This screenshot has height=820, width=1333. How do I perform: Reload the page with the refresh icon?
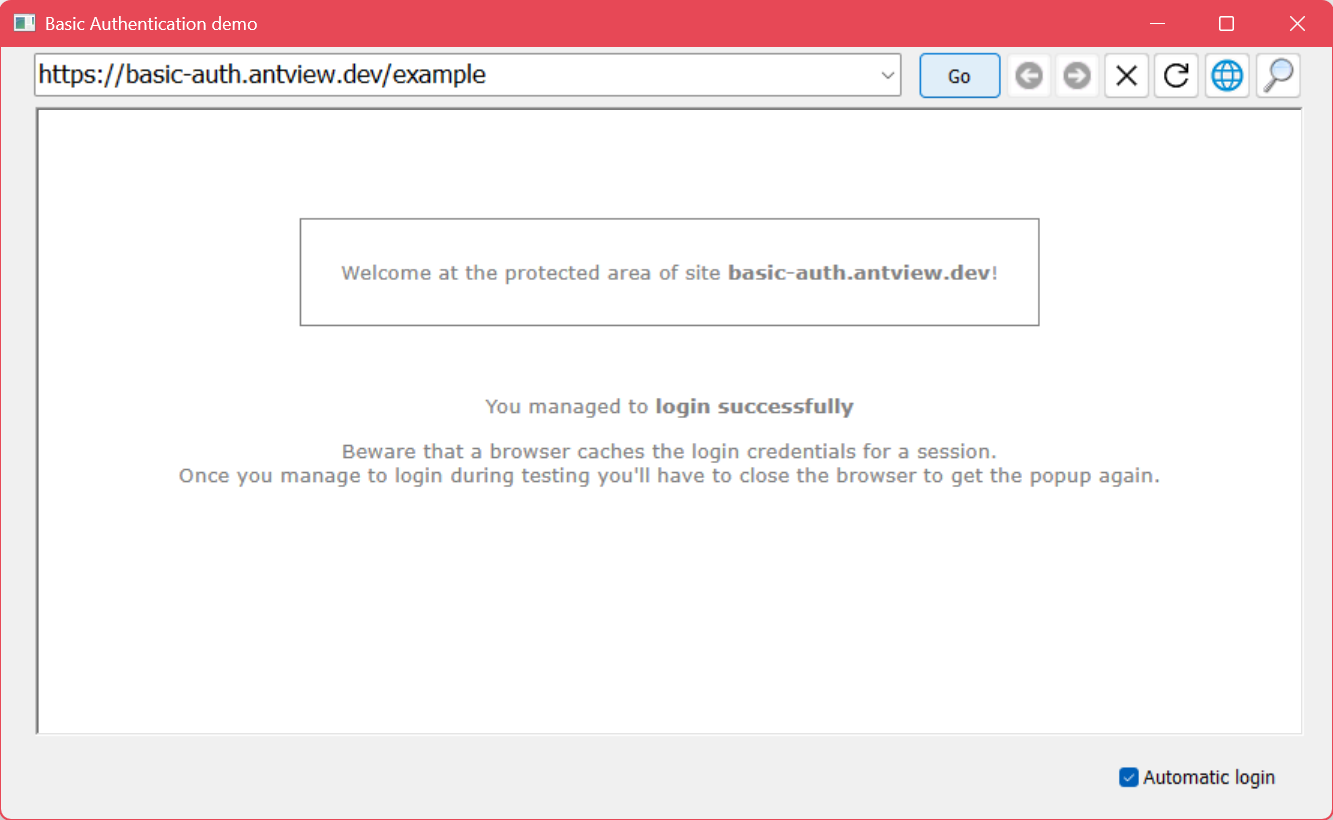click(1176, 76)
